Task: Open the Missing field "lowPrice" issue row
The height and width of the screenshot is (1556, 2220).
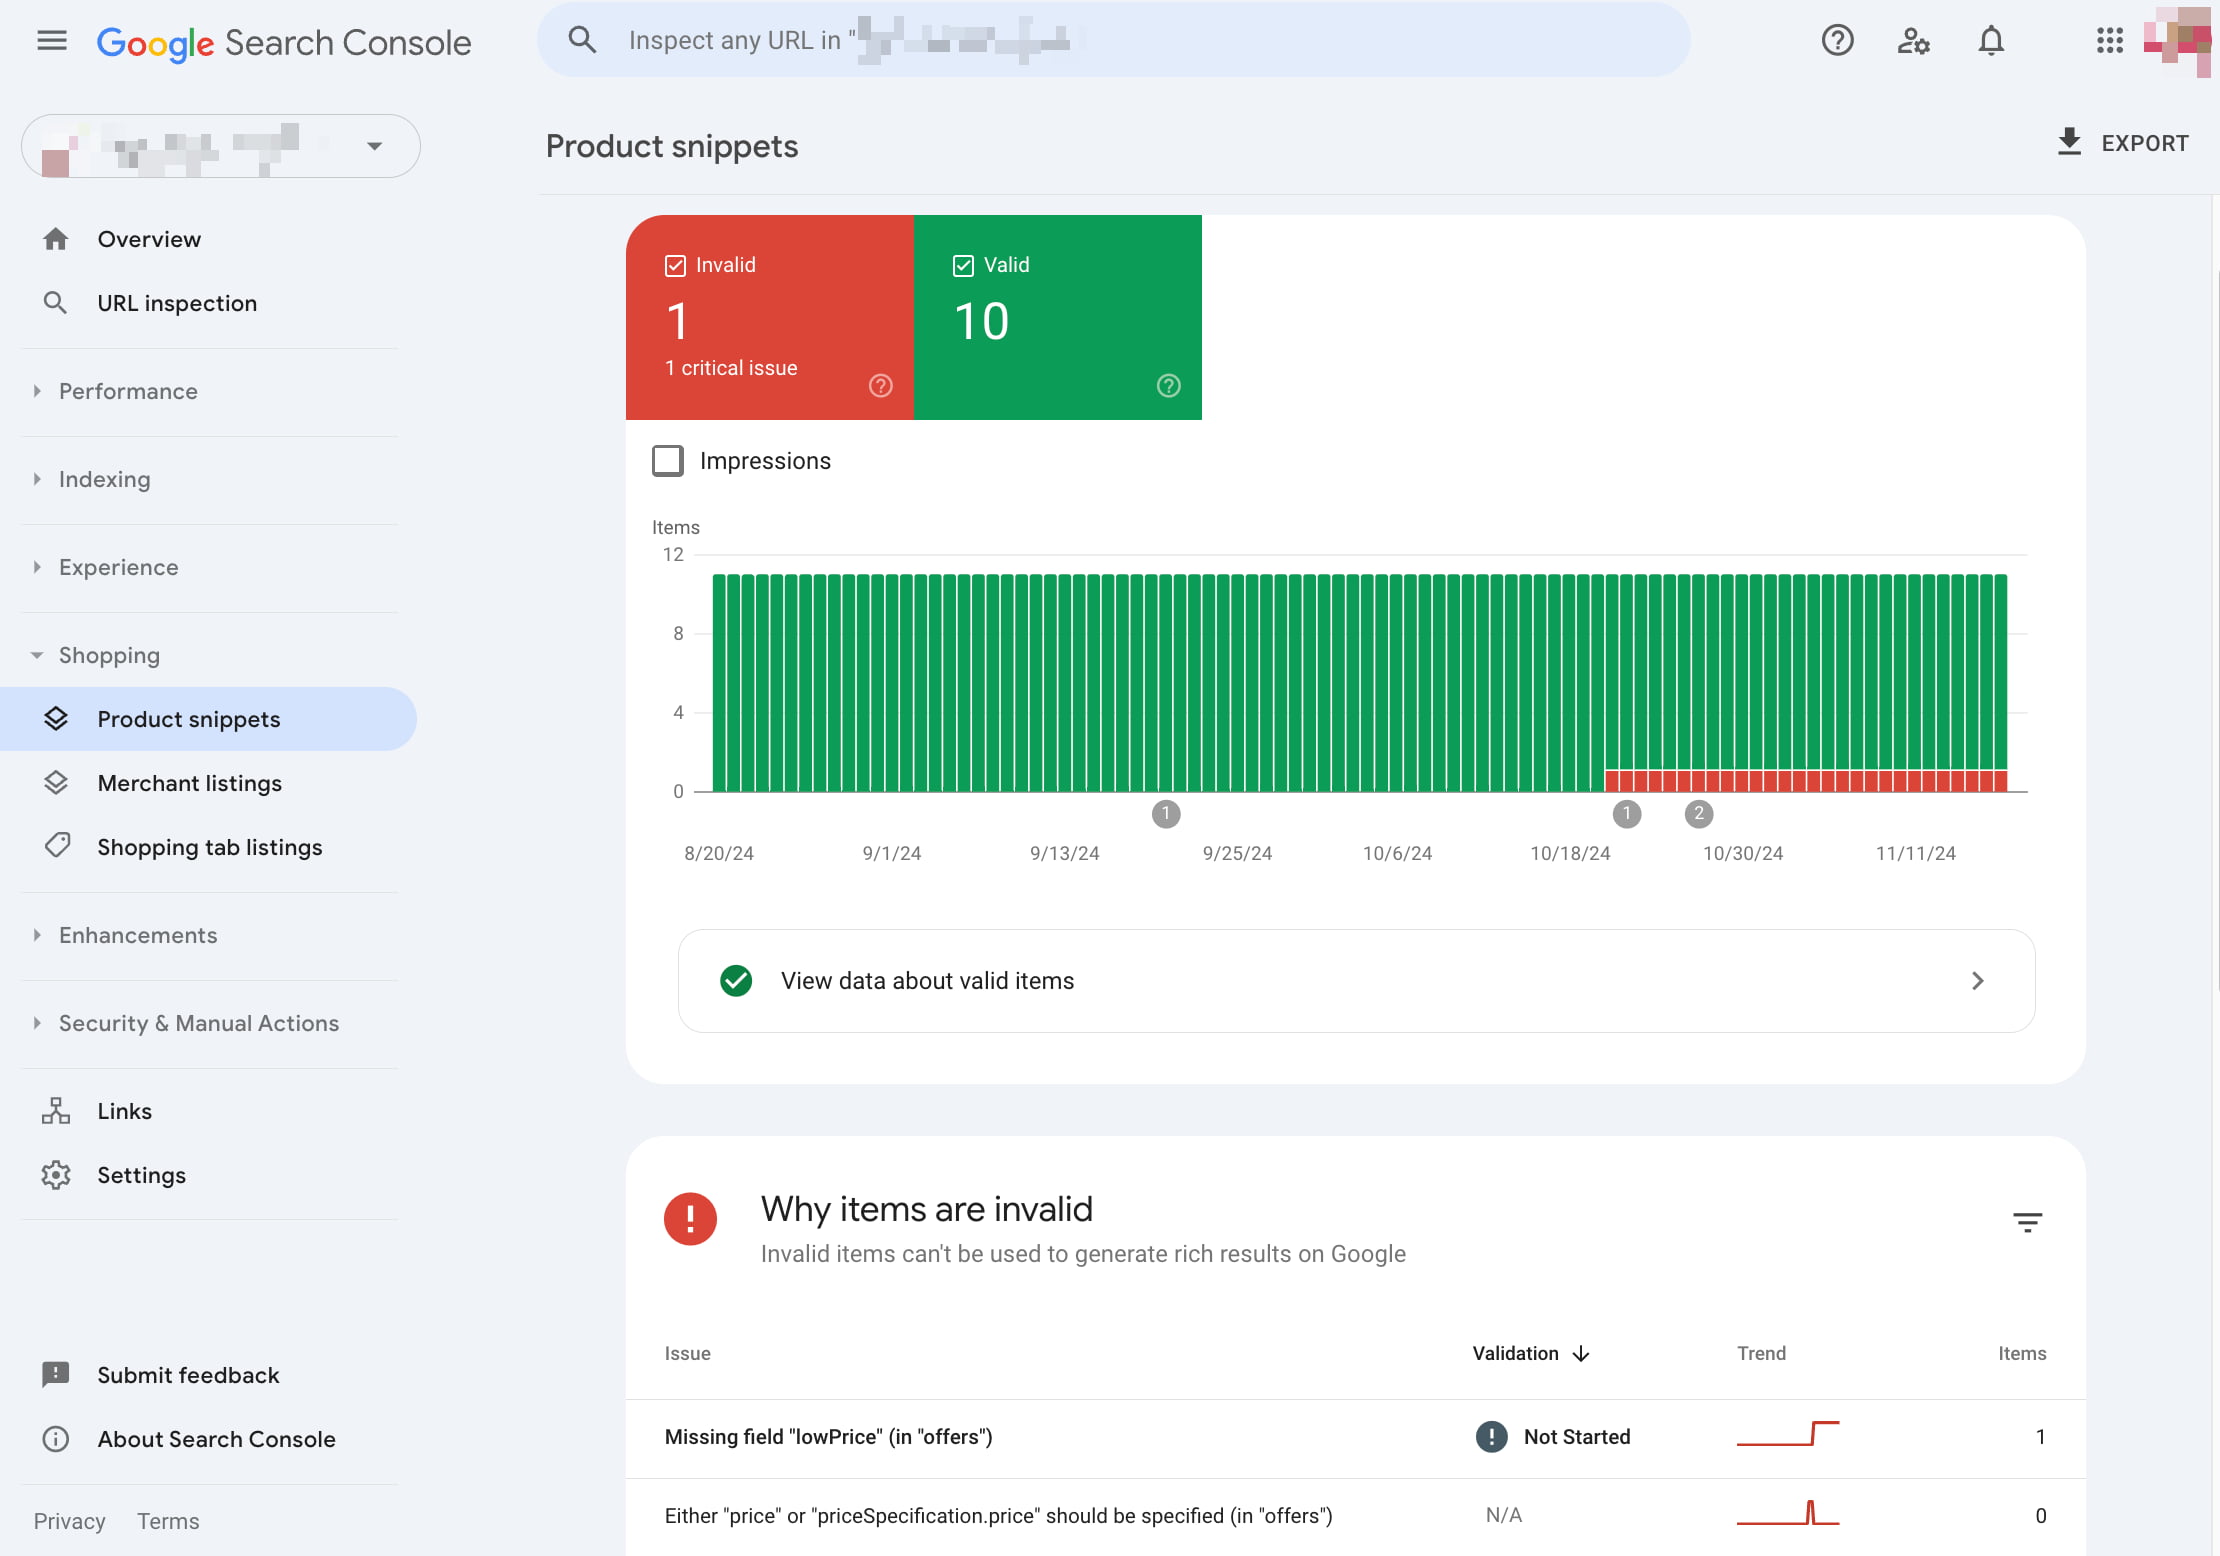Action: (x=1355, y=1437)
